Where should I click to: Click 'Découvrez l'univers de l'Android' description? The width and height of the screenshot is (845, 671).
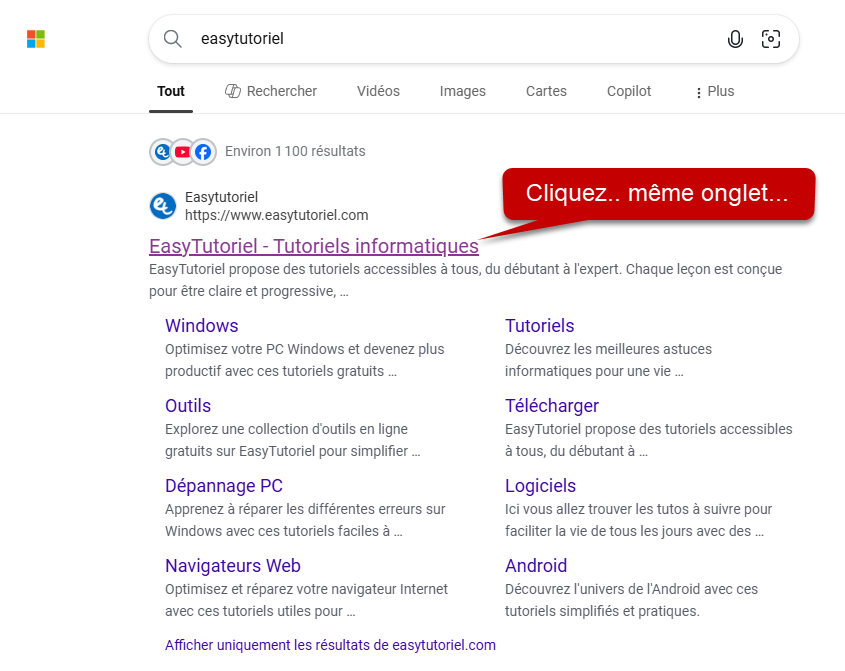click(x=632, y=600)
